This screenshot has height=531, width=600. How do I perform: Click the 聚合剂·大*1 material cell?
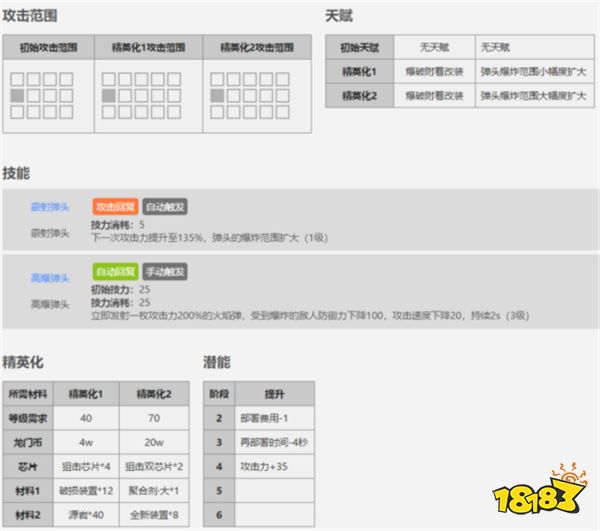pos(152,490)
